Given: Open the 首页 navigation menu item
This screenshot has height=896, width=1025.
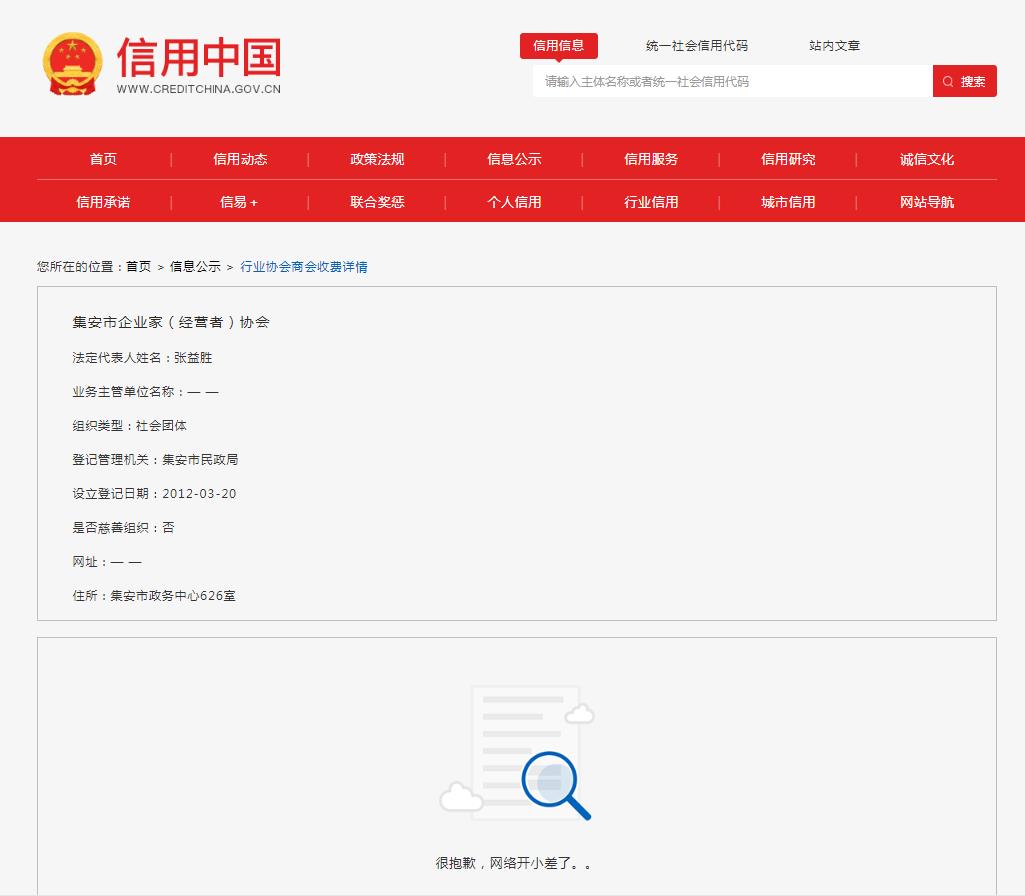Looking at the screenshot, I should click(103, 159).
